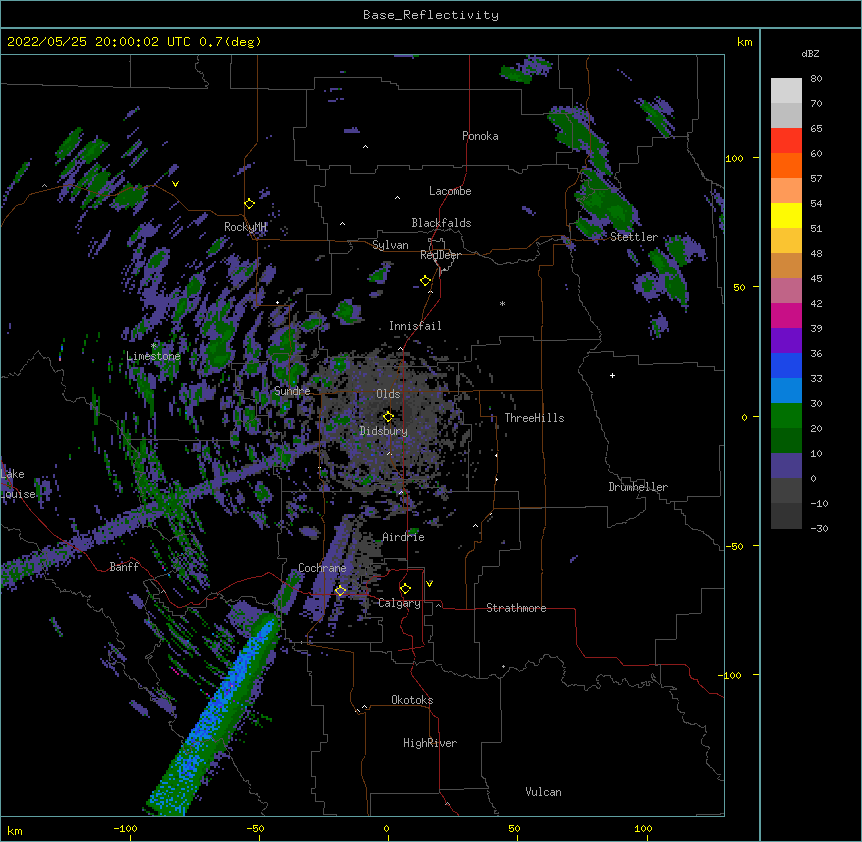Click the Vulcan city label
862x842 pixels.
(x=543, y=792)
